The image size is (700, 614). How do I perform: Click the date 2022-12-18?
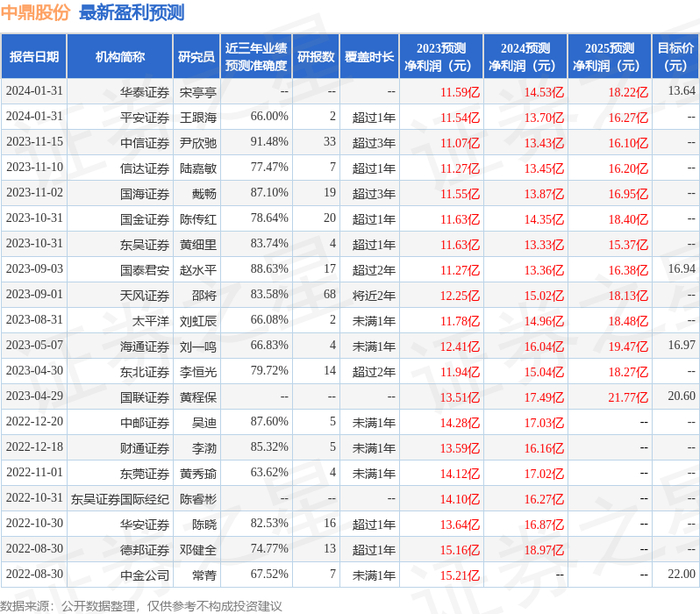pos(34,447)
